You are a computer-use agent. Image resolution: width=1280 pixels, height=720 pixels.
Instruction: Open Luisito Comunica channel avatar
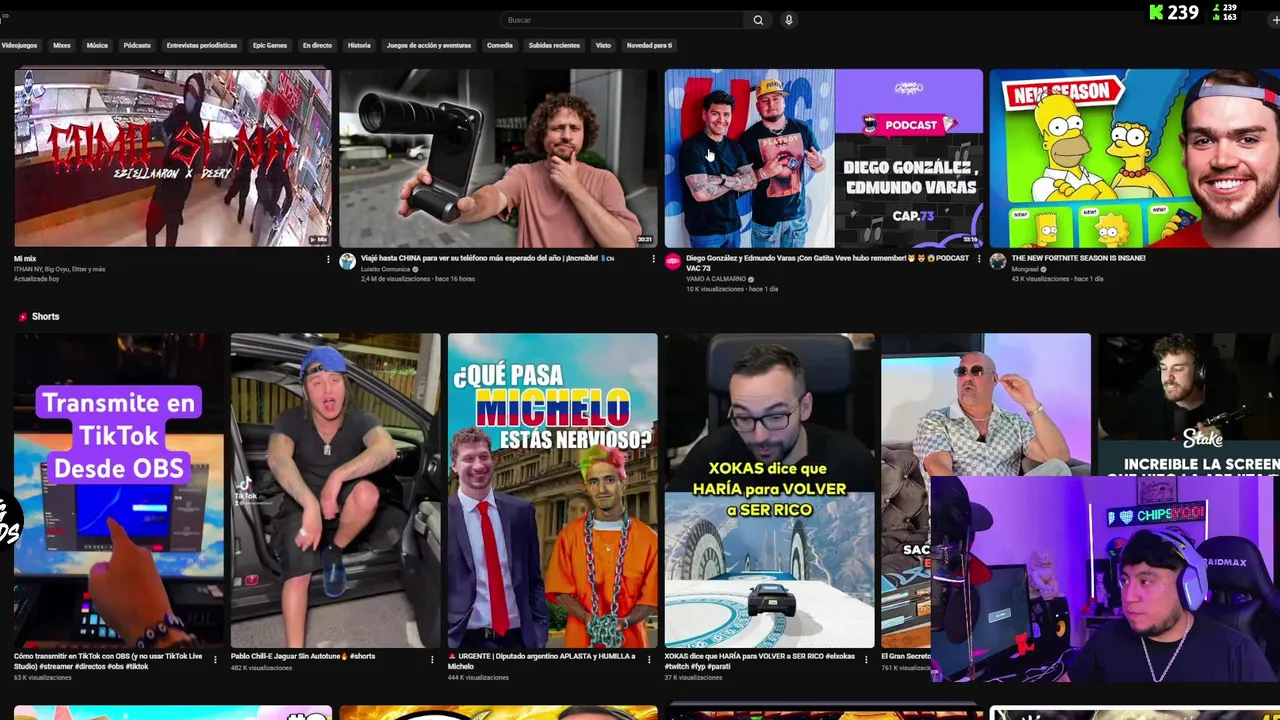pos(348,261)
